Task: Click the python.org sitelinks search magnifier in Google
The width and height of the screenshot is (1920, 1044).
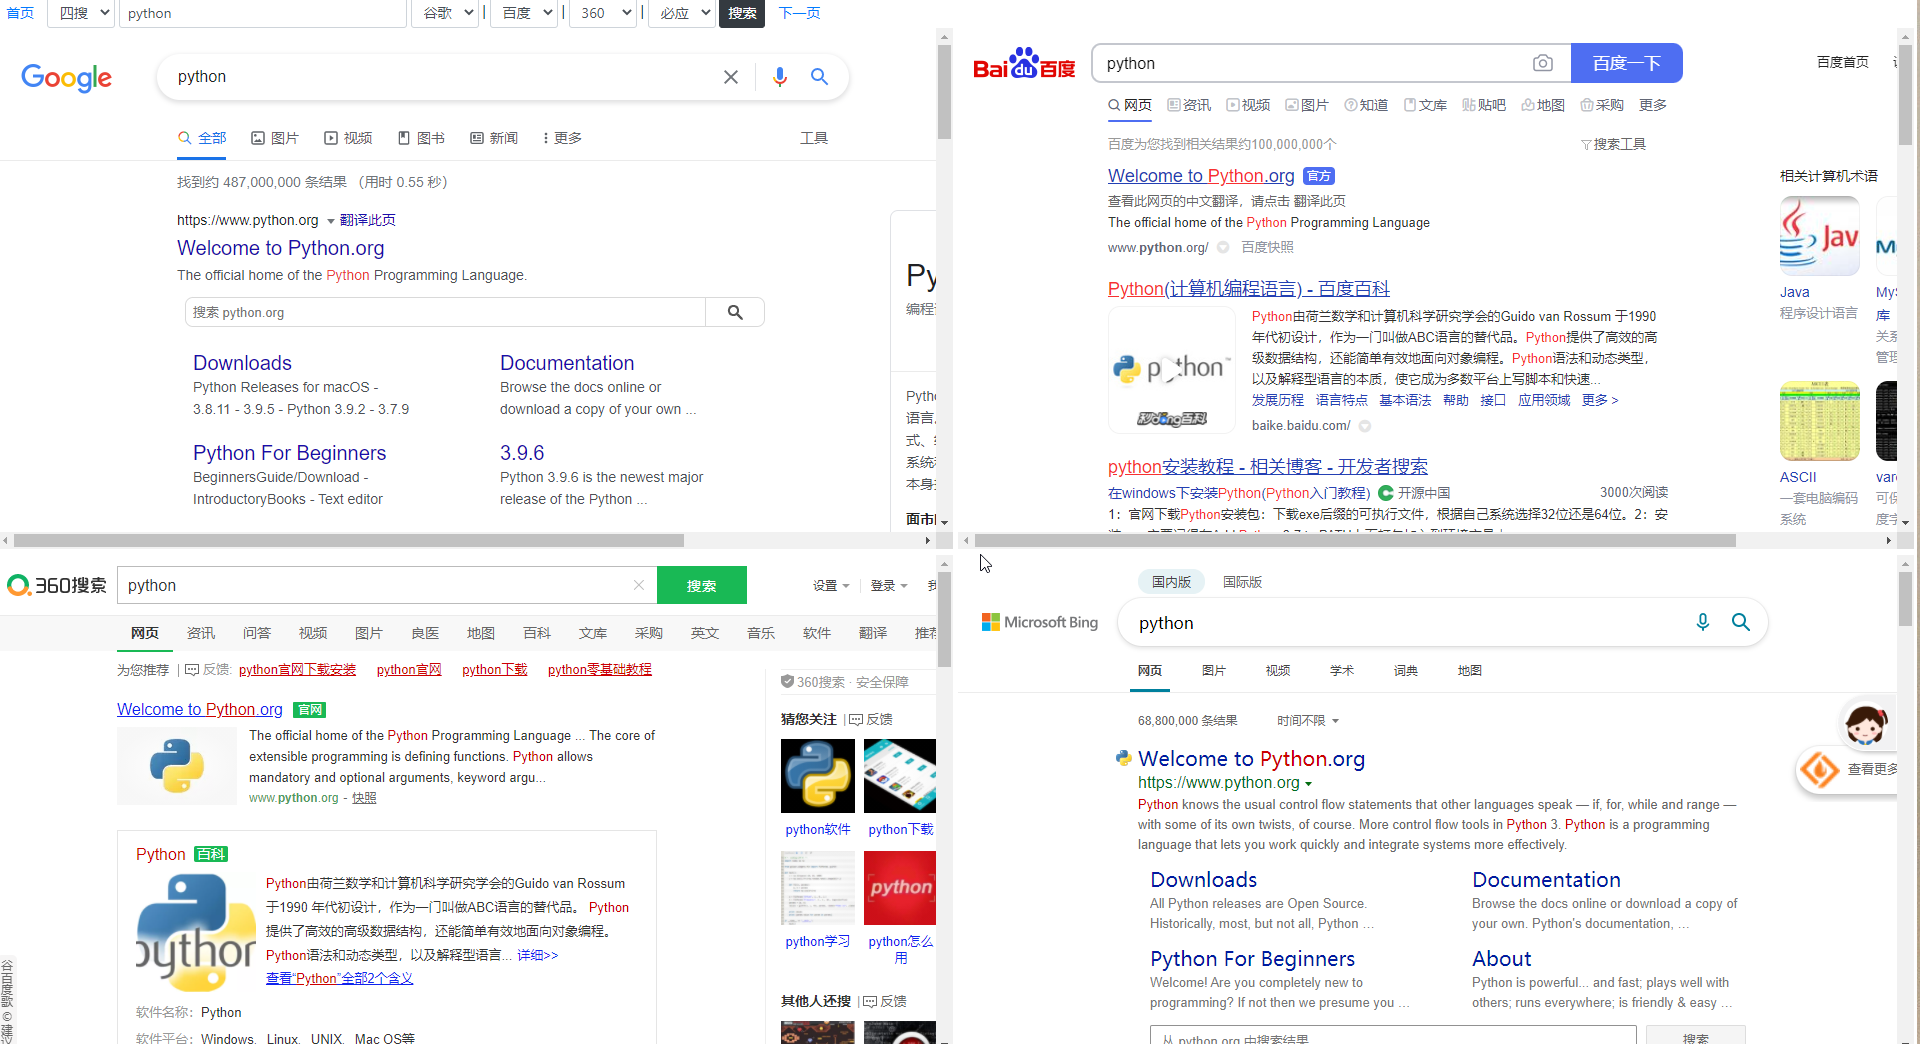Action: tap(735, 312)
